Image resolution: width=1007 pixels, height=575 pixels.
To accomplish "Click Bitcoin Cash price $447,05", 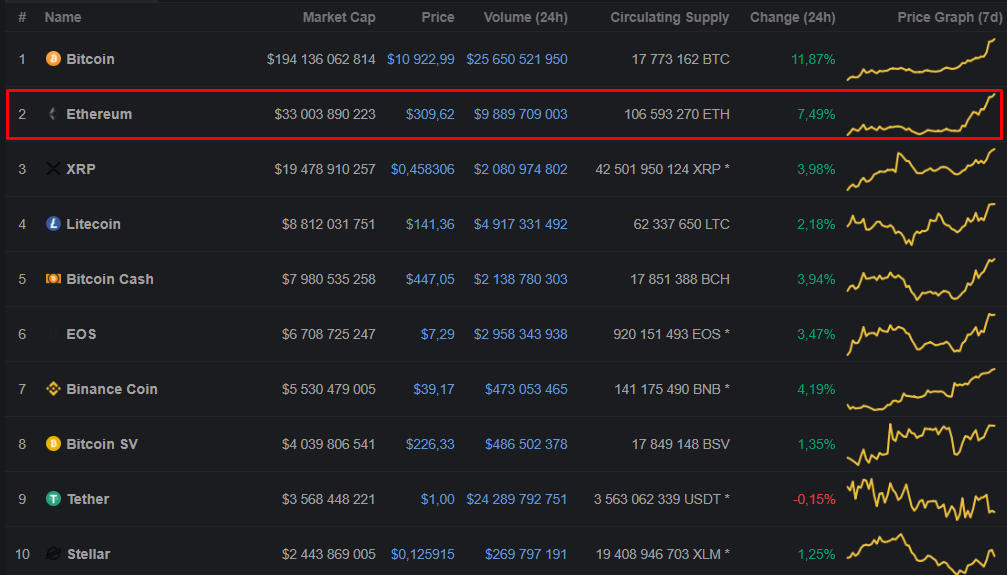I will [430, 279].
